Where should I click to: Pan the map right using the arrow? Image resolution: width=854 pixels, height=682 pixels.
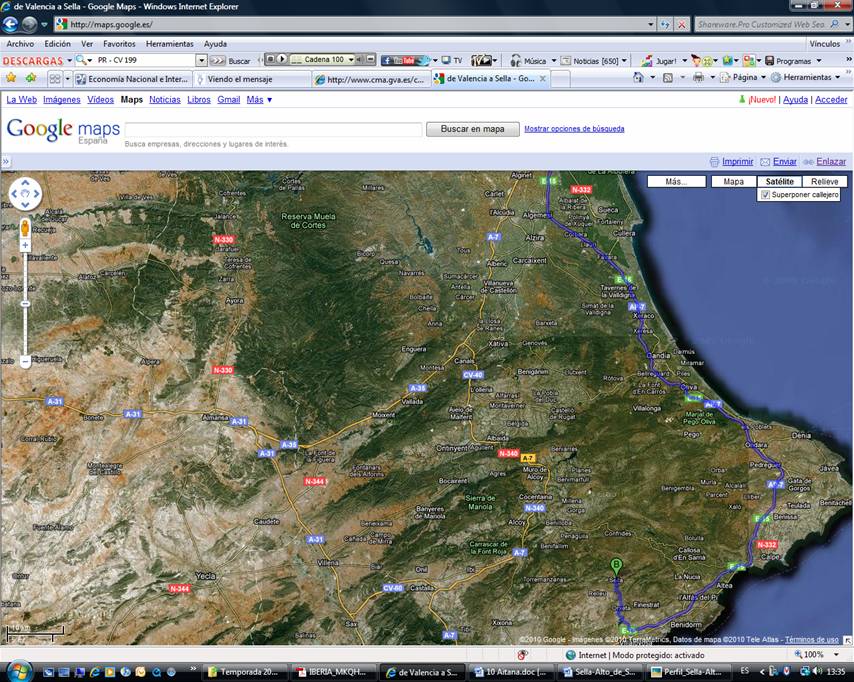point(36,193)
